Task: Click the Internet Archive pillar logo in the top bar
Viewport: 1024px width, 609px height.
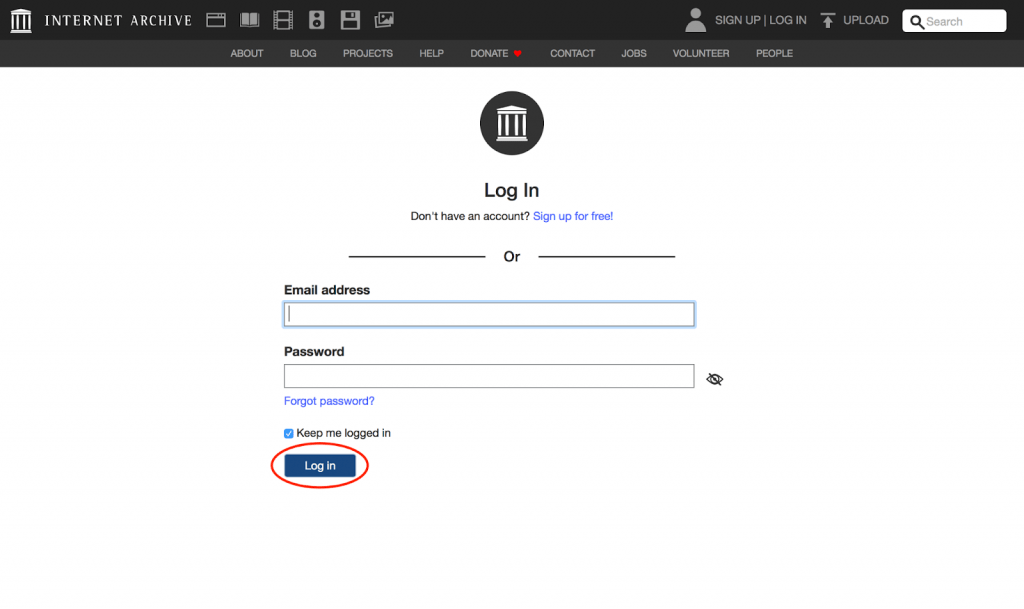Action: tap(21, 20)
